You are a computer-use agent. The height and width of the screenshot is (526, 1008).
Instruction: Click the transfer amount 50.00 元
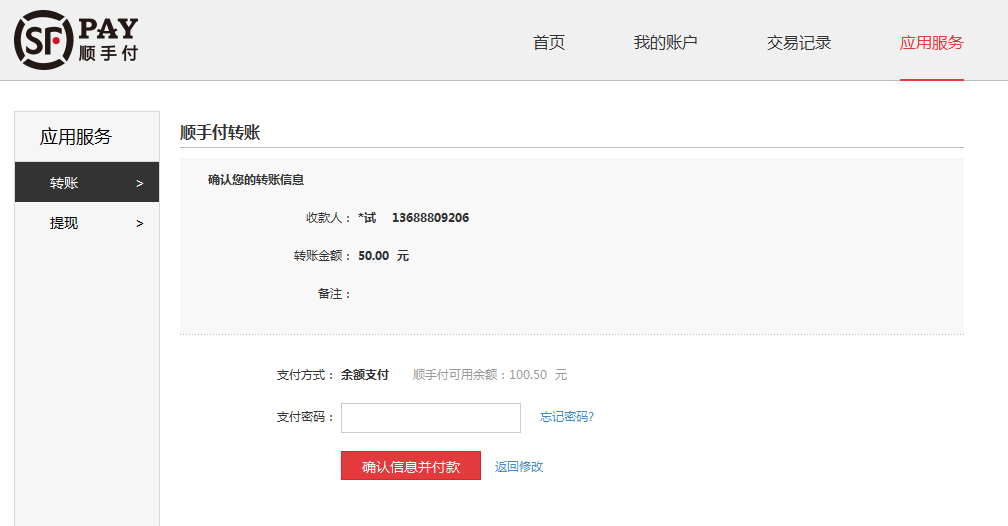pyautogui.click(x=383, y=256)
